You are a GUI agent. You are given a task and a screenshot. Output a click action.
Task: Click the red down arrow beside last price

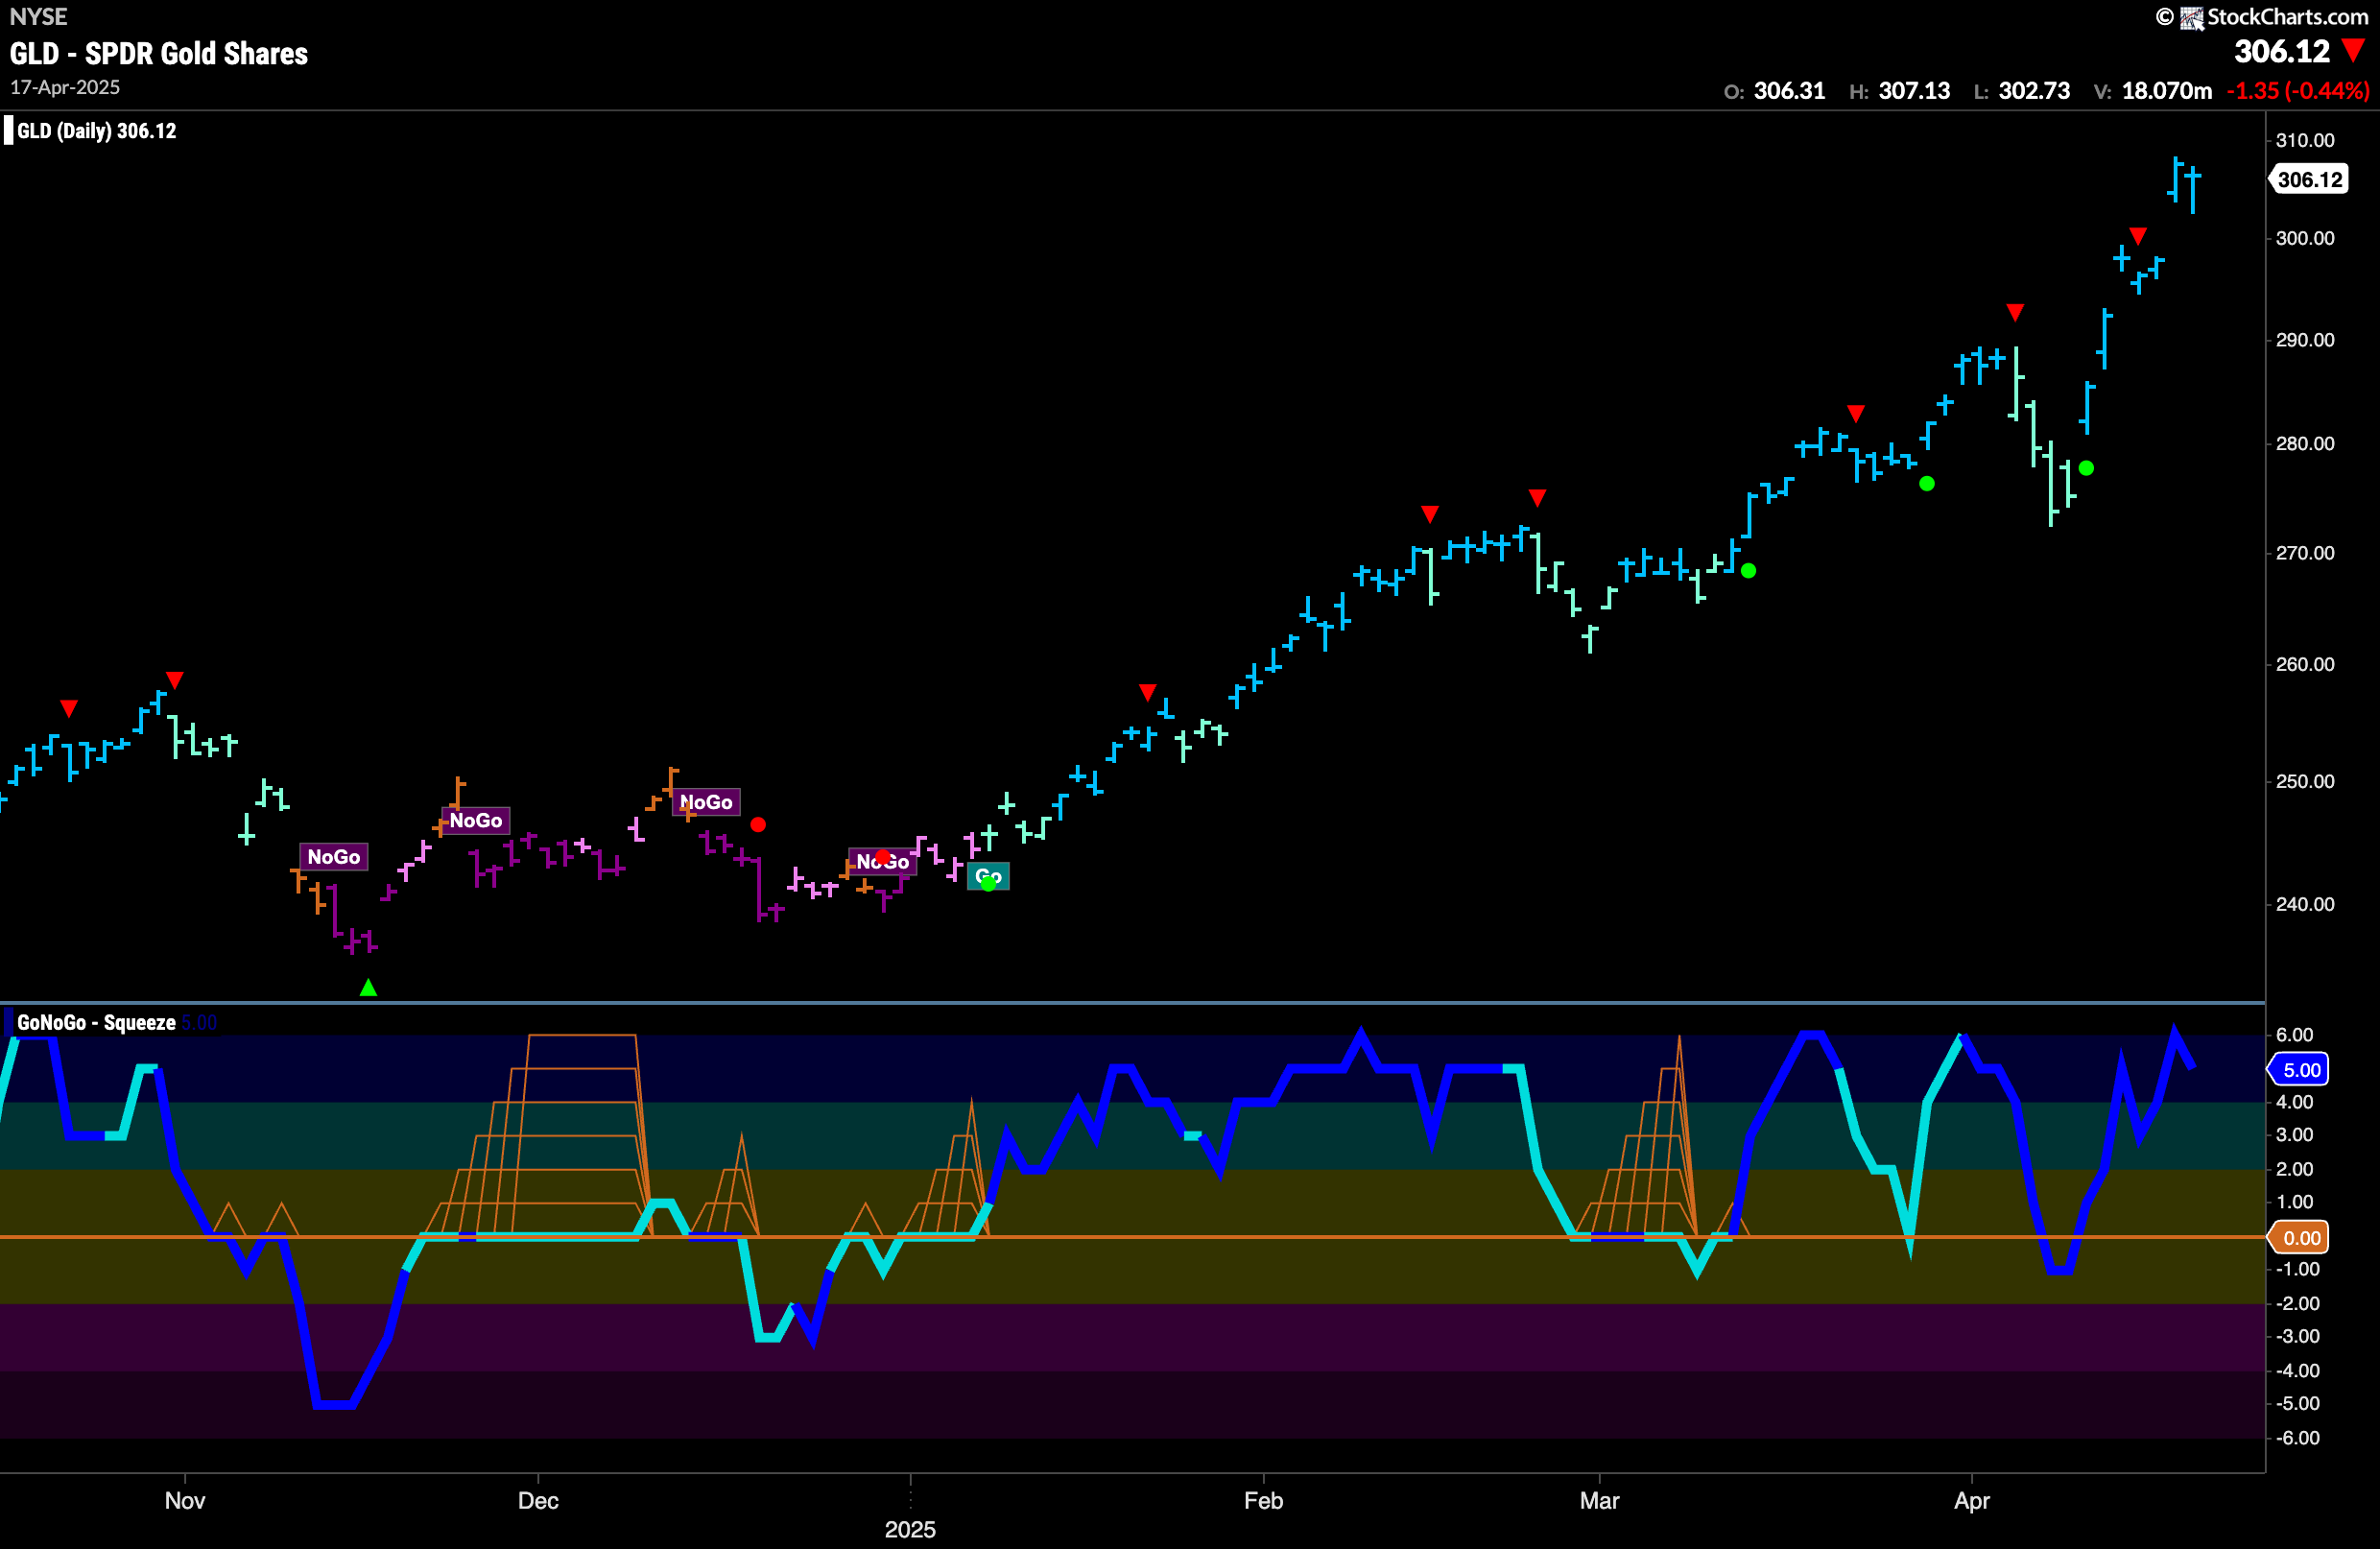[x=2353, y=51]
